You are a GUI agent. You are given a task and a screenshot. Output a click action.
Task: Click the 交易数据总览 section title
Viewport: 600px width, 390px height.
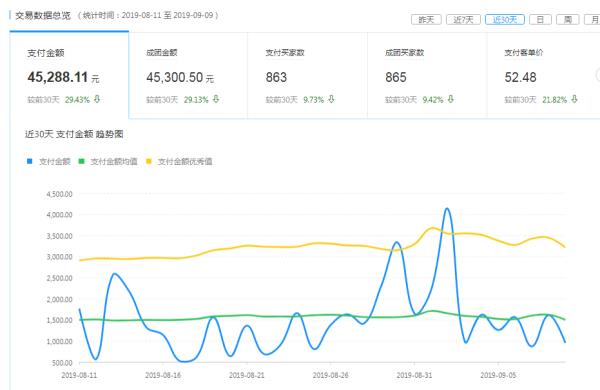coord(43,16)
